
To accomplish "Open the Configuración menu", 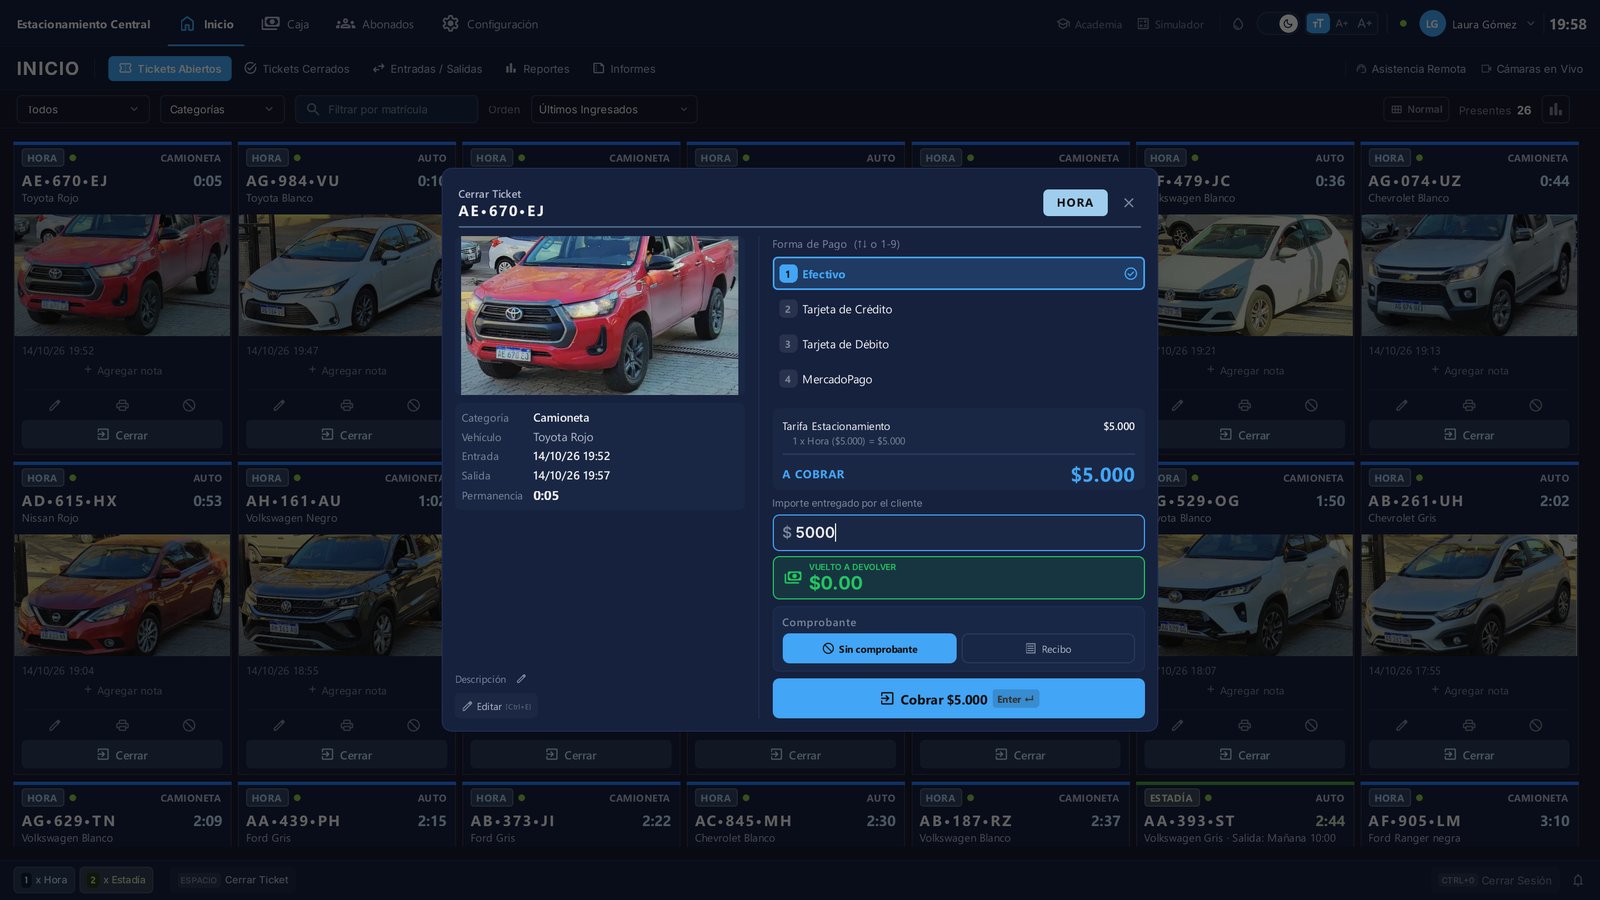I will (490, 24).
